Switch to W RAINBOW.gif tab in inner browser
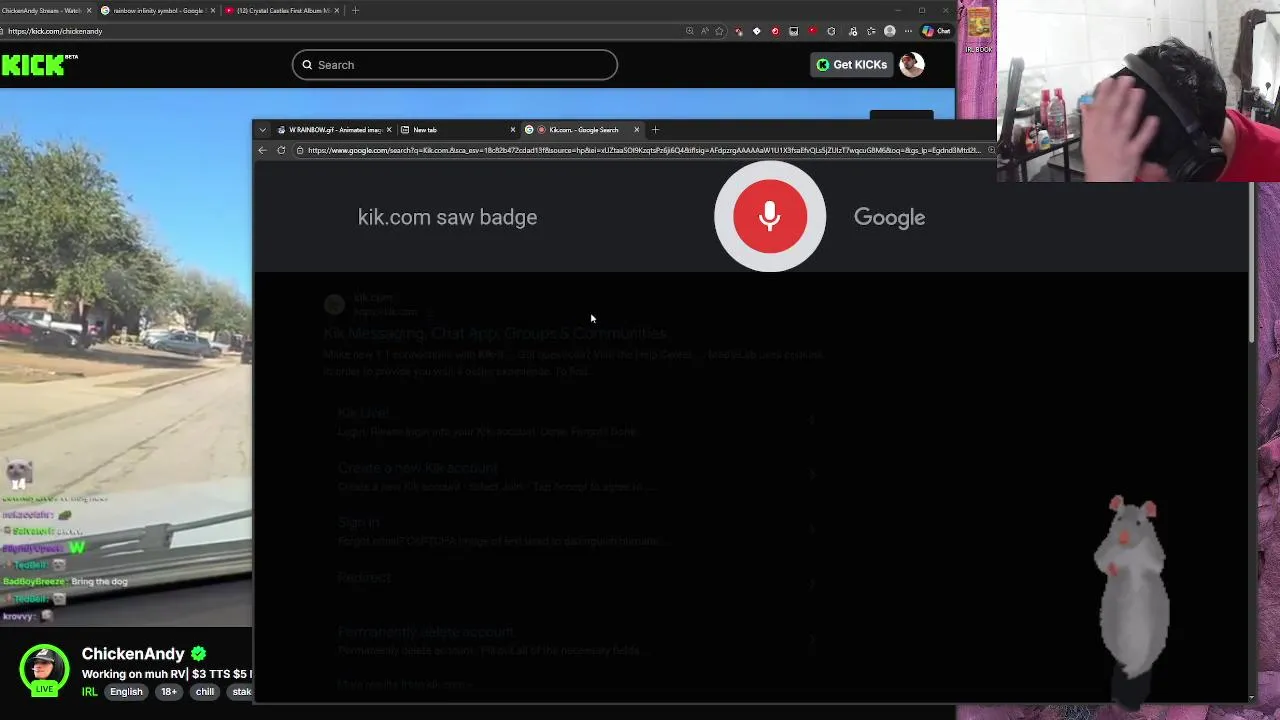The height and width of the screenshot is (720, 1280). (335, 130)
